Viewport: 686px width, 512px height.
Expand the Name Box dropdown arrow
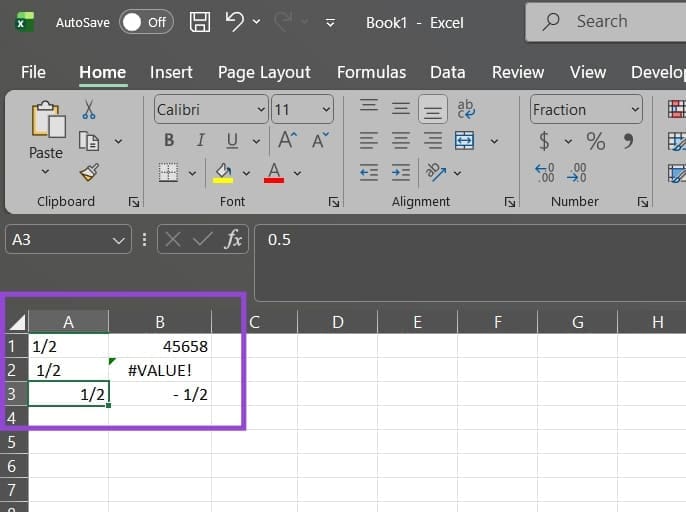coord(119,240)
